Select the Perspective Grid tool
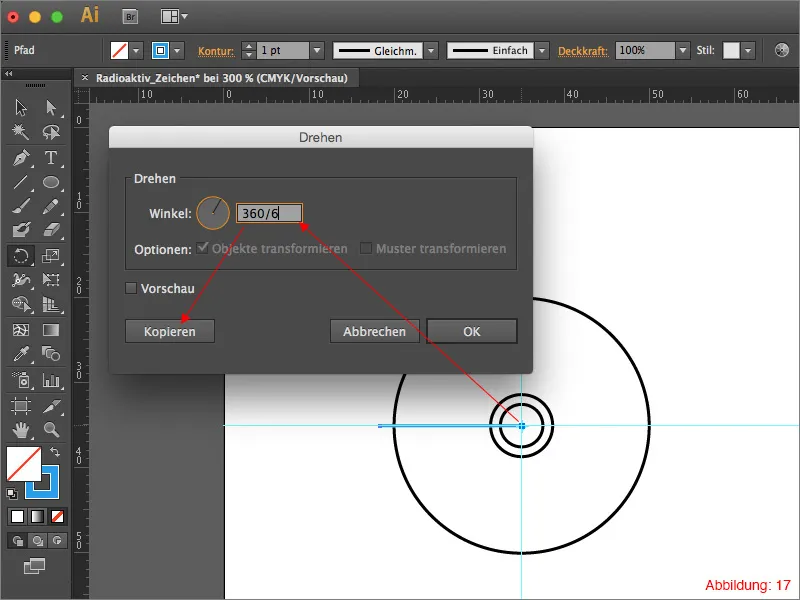 pyautogui.click(x=51, y=304)
